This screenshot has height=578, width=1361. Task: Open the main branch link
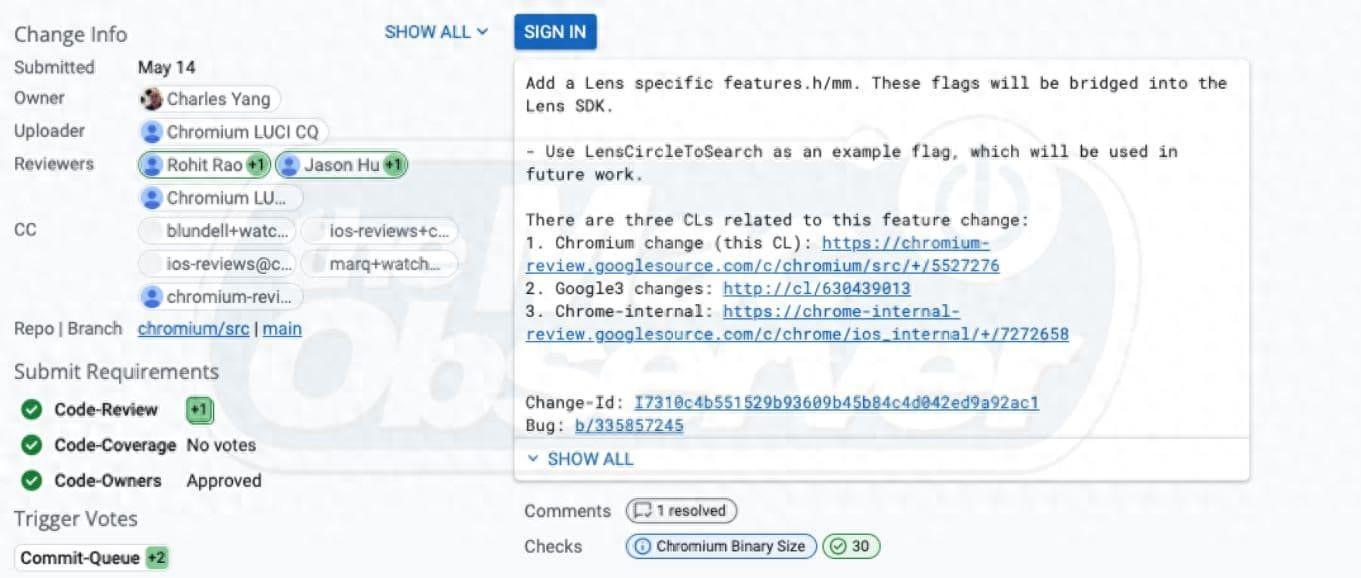point(282,329)
